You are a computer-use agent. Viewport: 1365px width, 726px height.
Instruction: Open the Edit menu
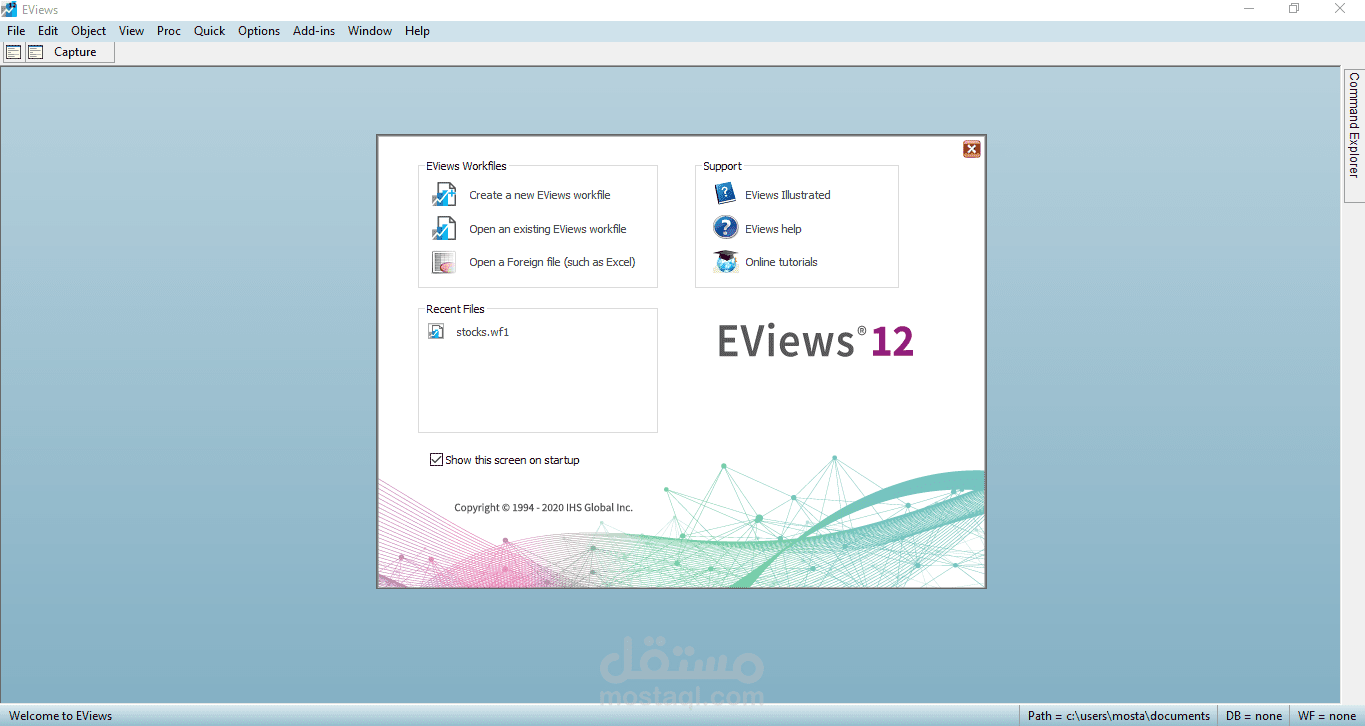click(48, 31)
